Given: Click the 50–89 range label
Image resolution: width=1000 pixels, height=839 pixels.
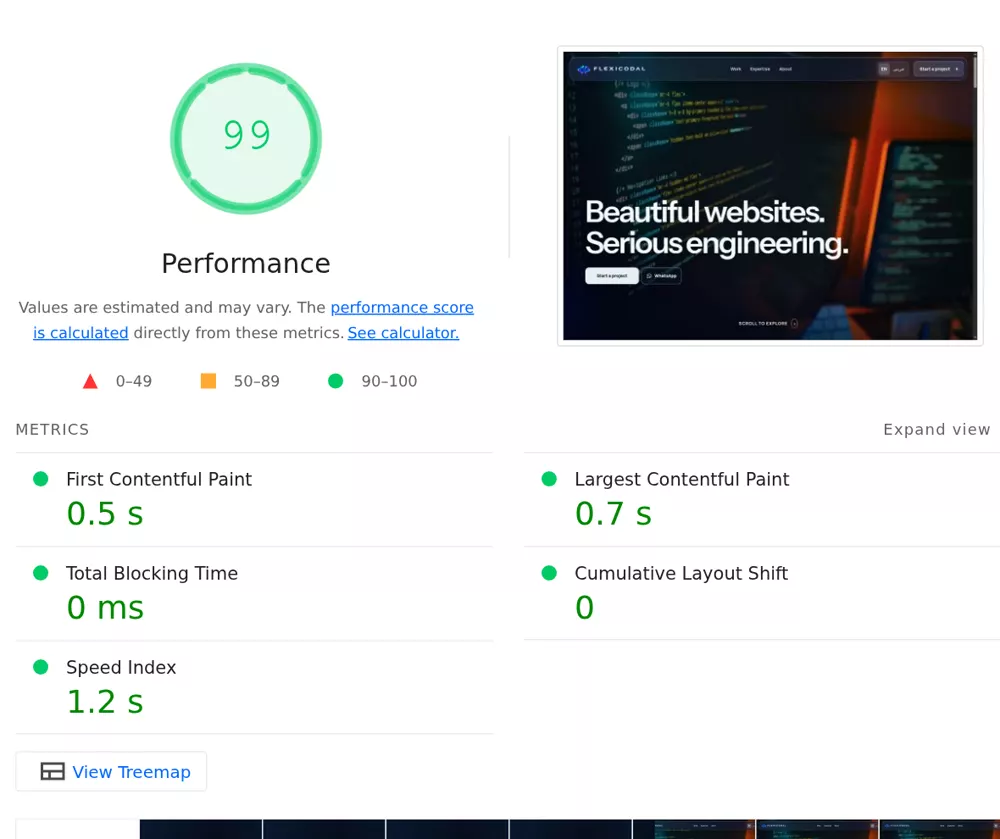Looking at the screenshot, I should [x=256, y=381].
